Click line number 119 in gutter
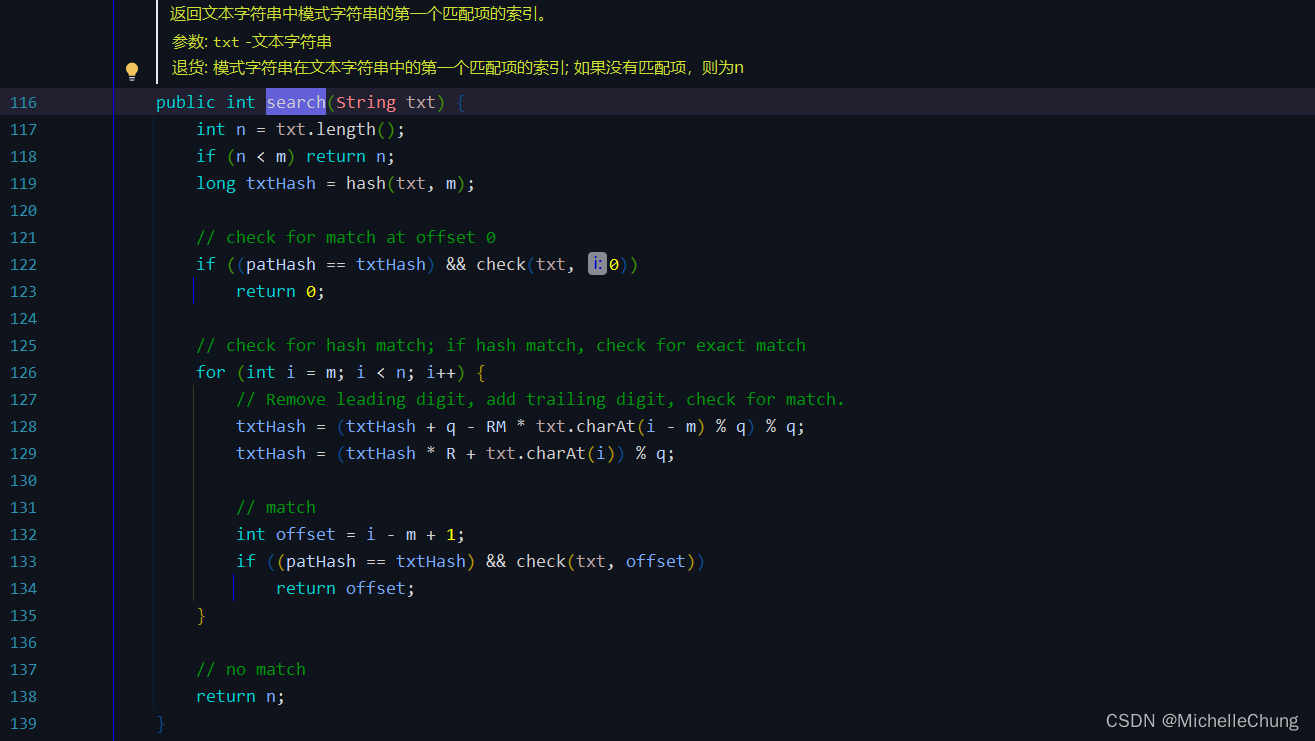Image resolution: width=1315 pixels, height=741 pixels. point(23,183)
